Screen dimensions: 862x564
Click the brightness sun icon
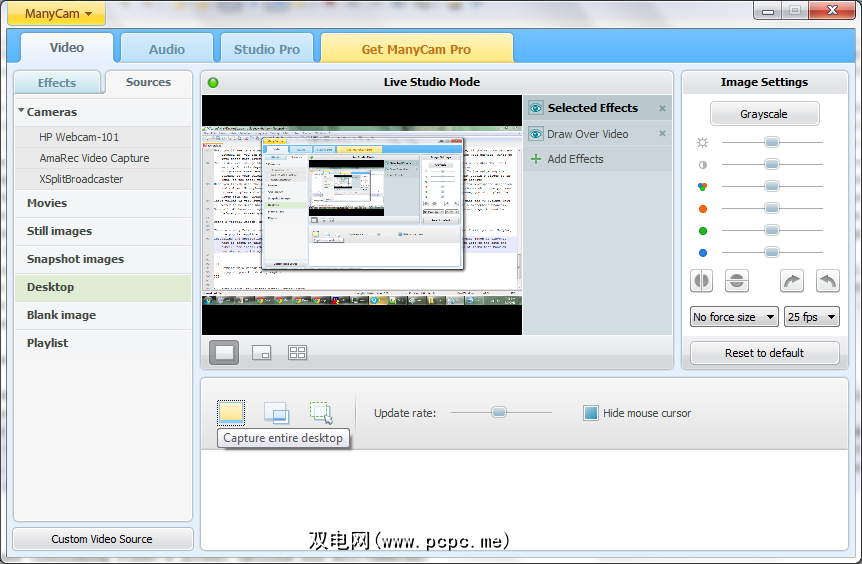[x=703, y=142]
